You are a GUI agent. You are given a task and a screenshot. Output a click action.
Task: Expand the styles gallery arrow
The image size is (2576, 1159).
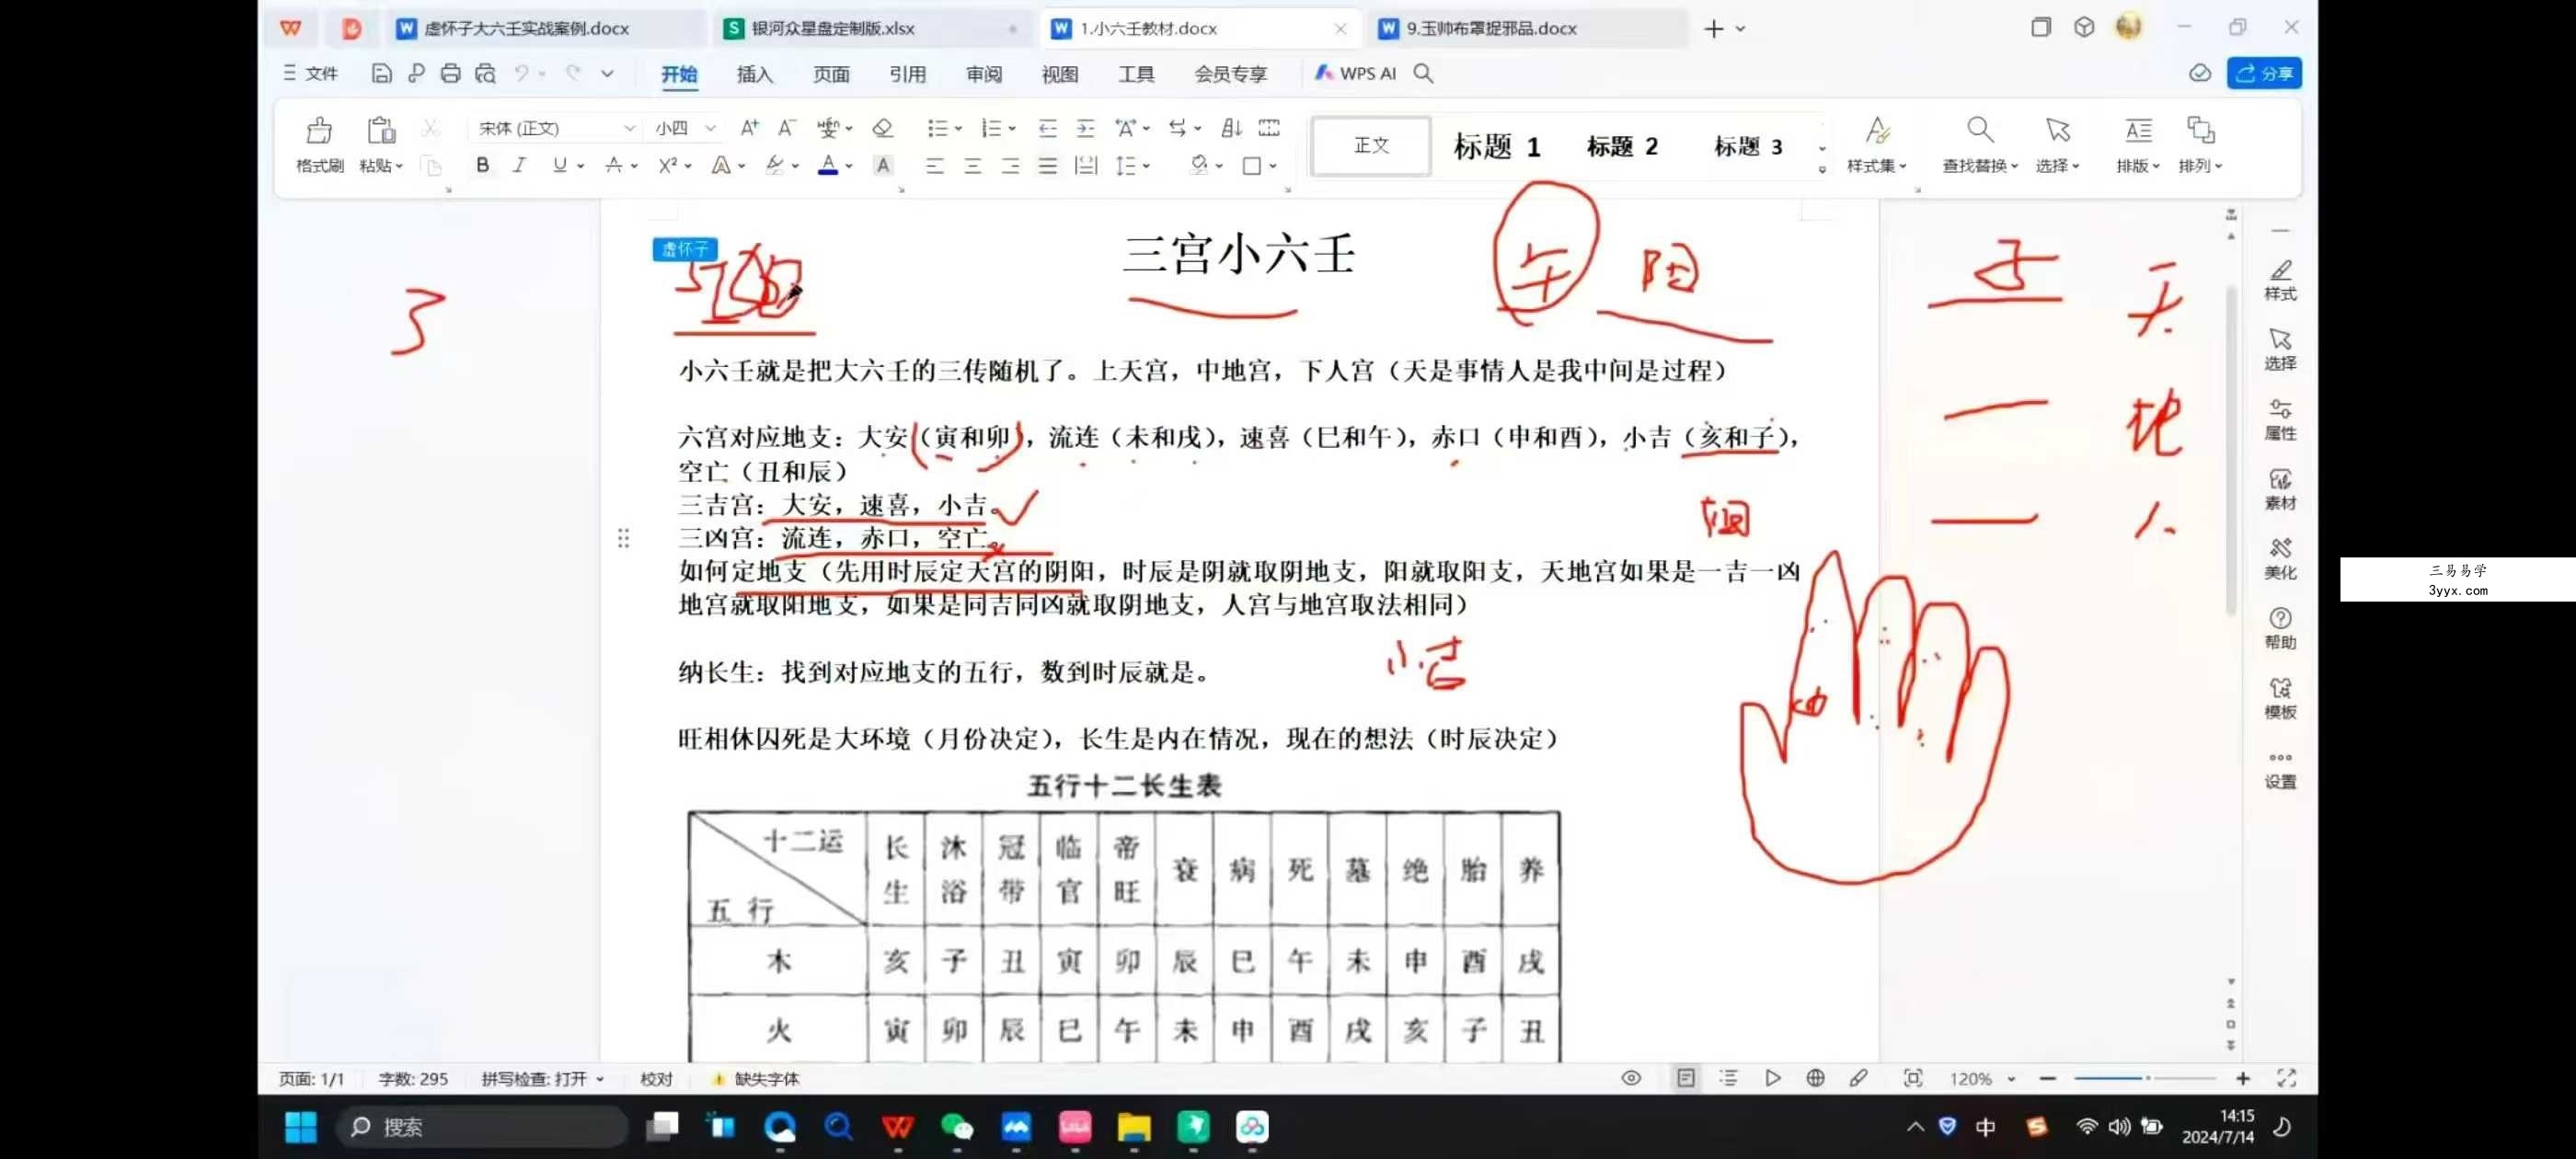click(1822, 170)
